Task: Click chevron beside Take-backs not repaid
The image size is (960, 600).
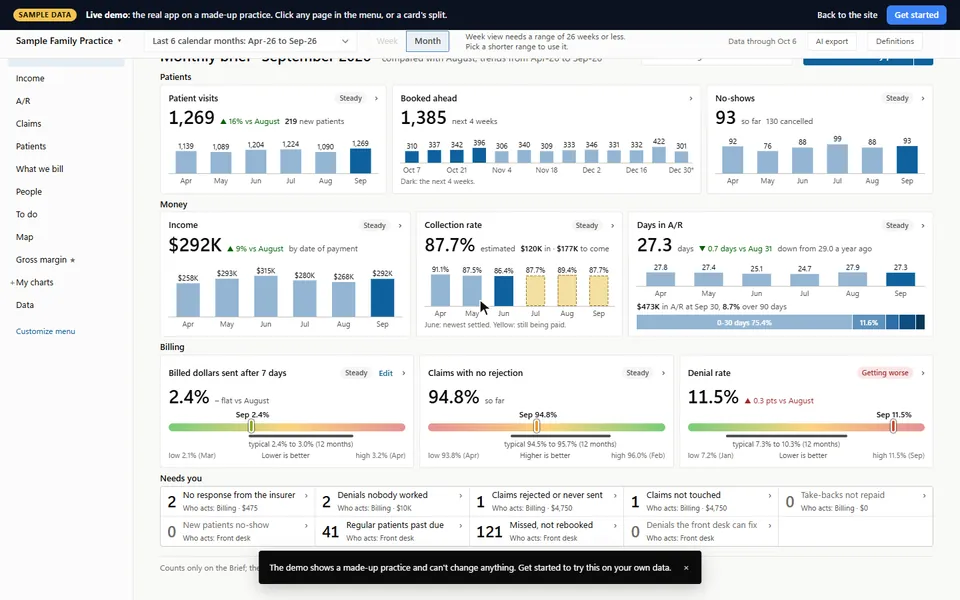Action: click(x=924, y=495)
